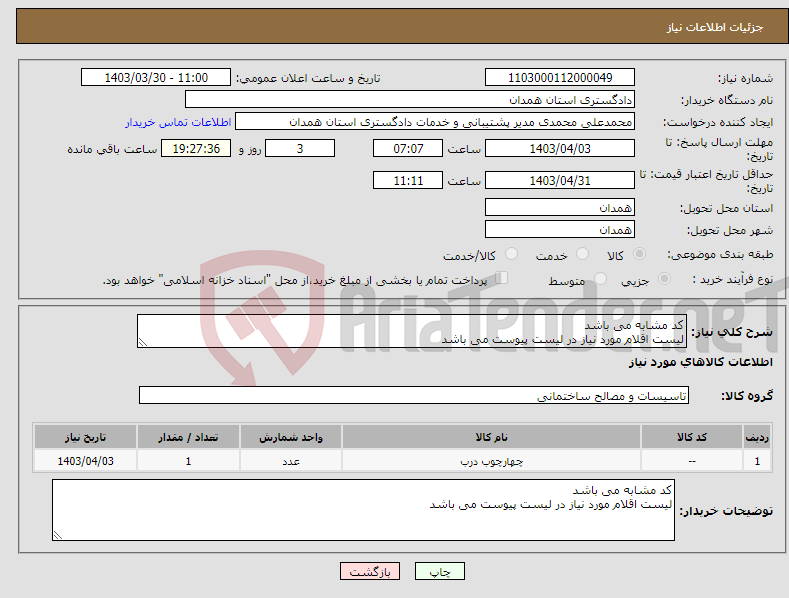
Task: Click the گروه کالا field تاسیسات و مصالح ساختمانی
Action: [414, 395]
